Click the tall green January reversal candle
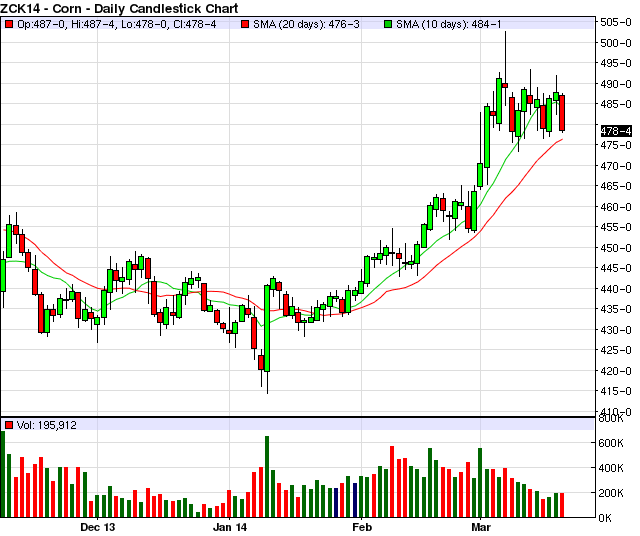The height and width of the screenshot is (536, 640). (267, 328)
